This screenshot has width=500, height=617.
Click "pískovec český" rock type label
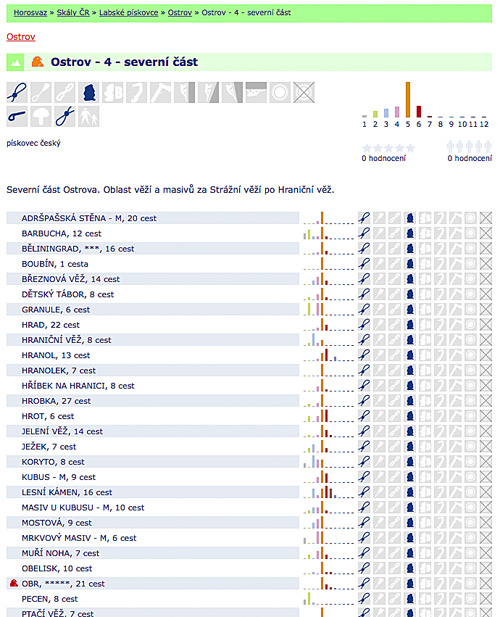33,143
